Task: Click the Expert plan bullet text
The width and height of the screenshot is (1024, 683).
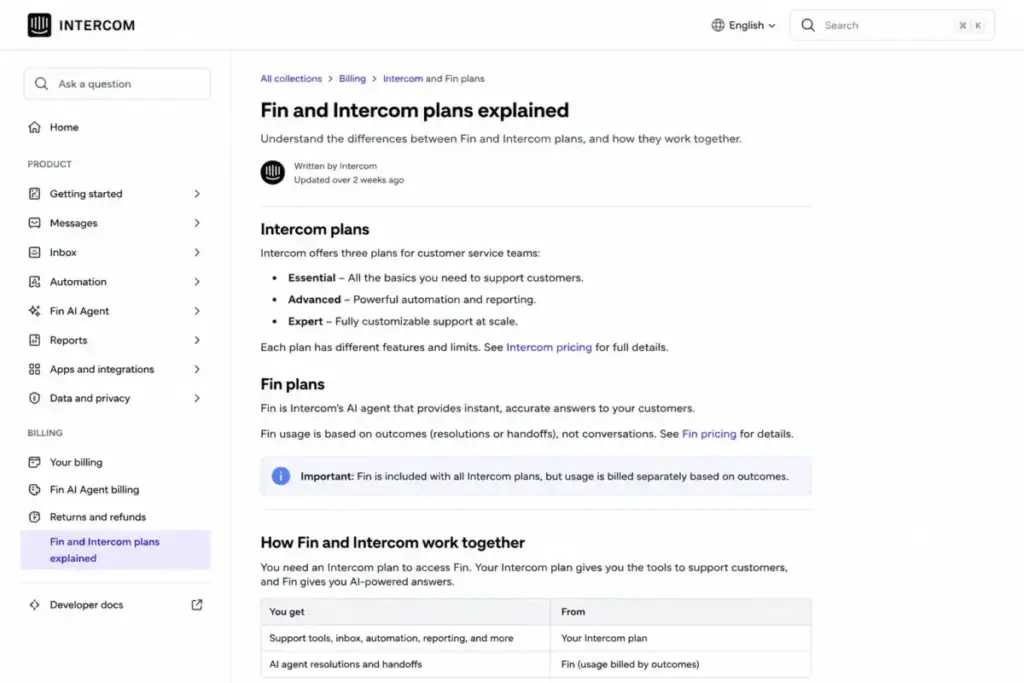Action: [402, 321]
